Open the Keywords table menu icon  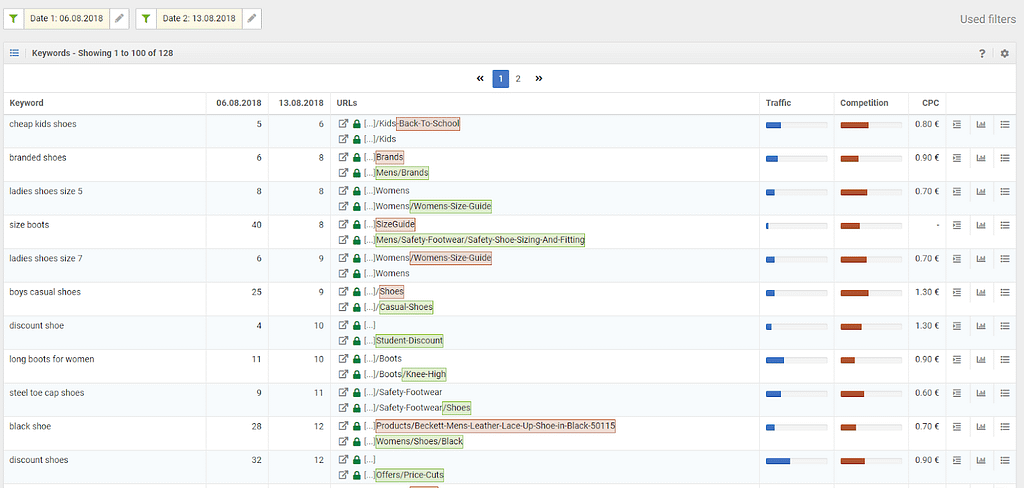coord(15,53)
